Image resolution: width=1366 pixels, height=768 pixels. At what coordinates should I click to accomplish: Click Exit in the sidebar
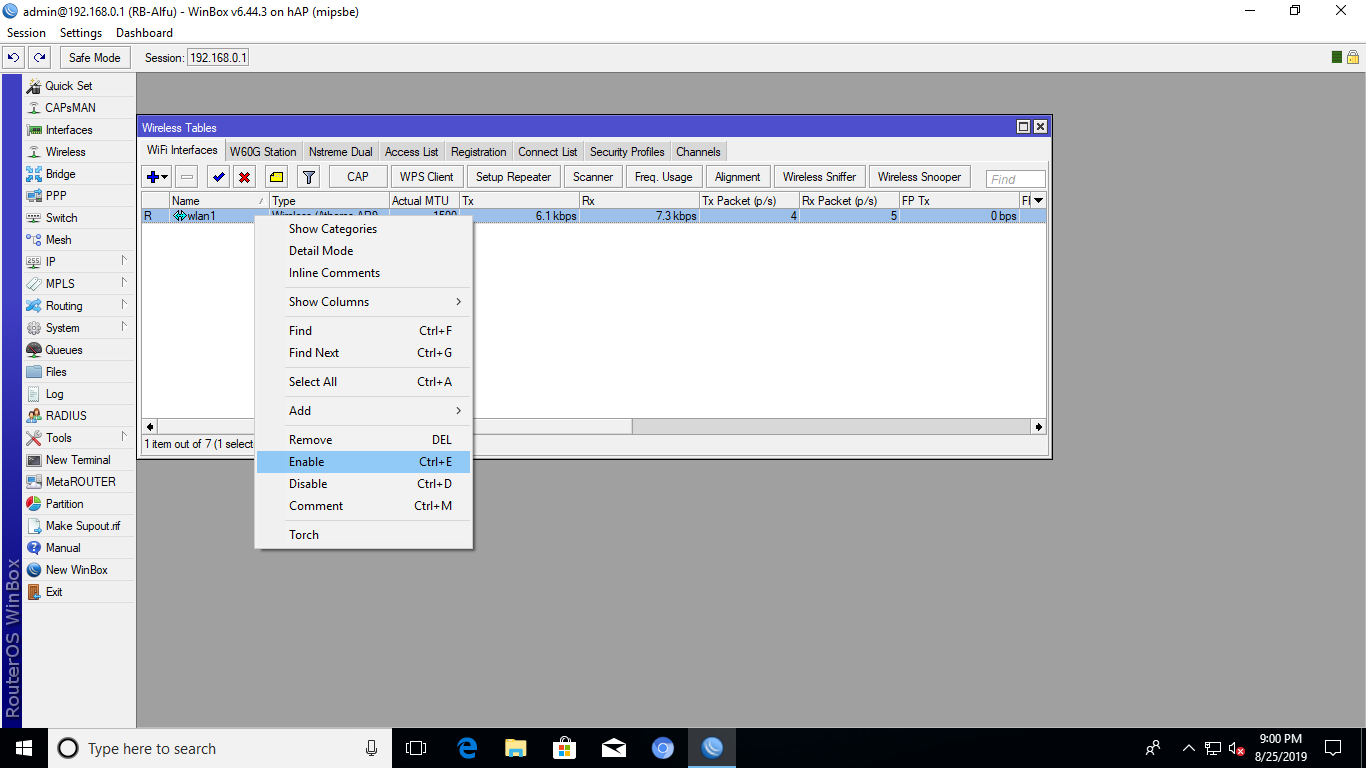click(78, 592)
